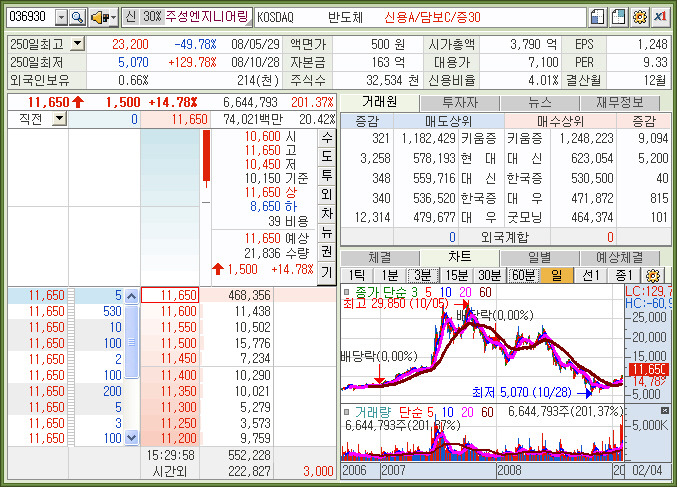Image resolution: width=677 pixels, height=487 pixels.
Task: Open the 직전 dropdown selector
Action: [59, 119]
